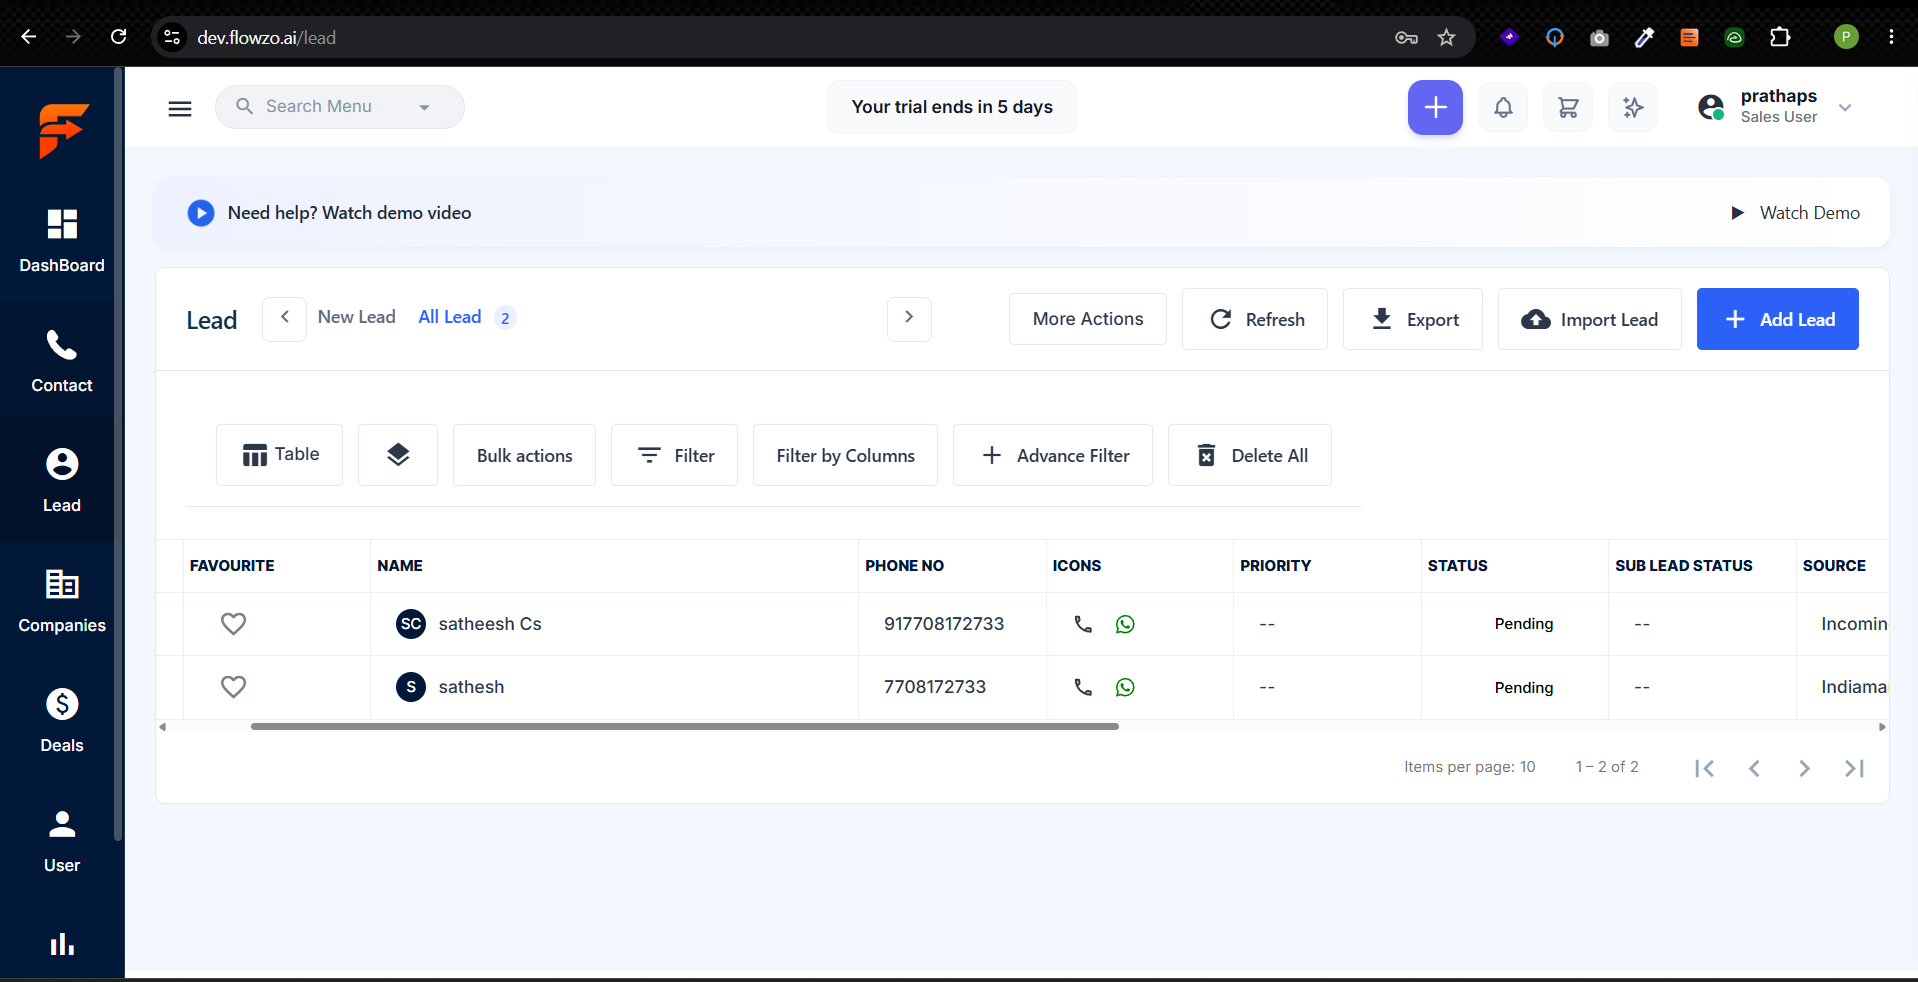Open the notifications bell

1503,107
